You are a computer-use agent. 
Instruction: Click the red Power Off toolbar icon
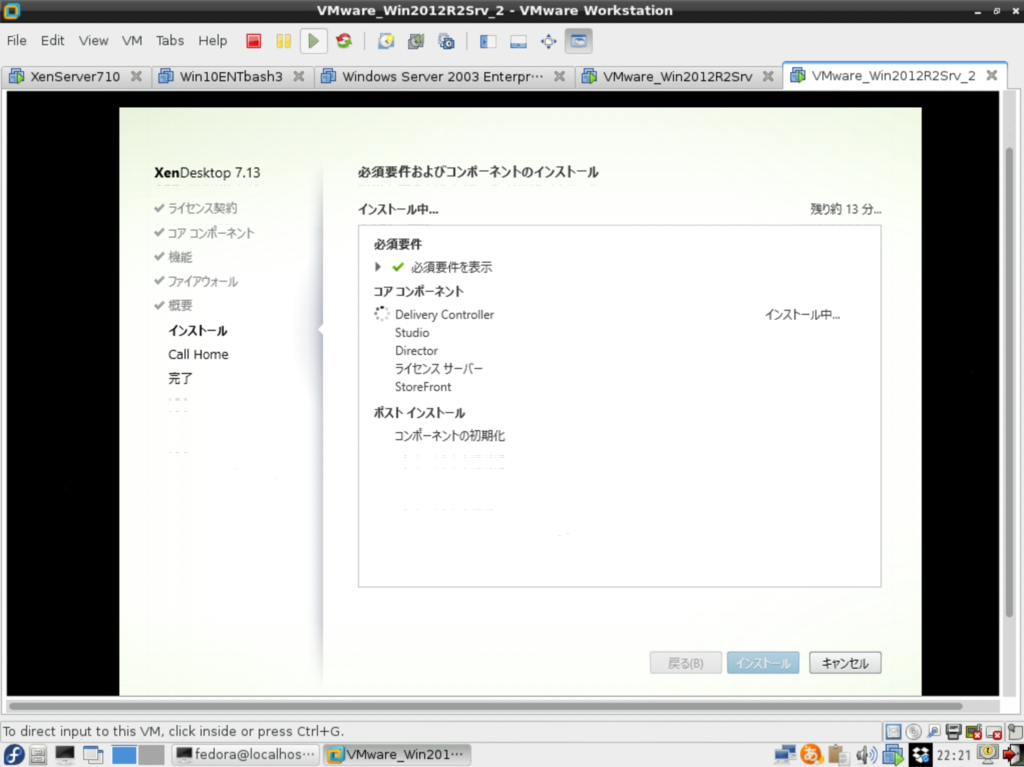[253, 41]
